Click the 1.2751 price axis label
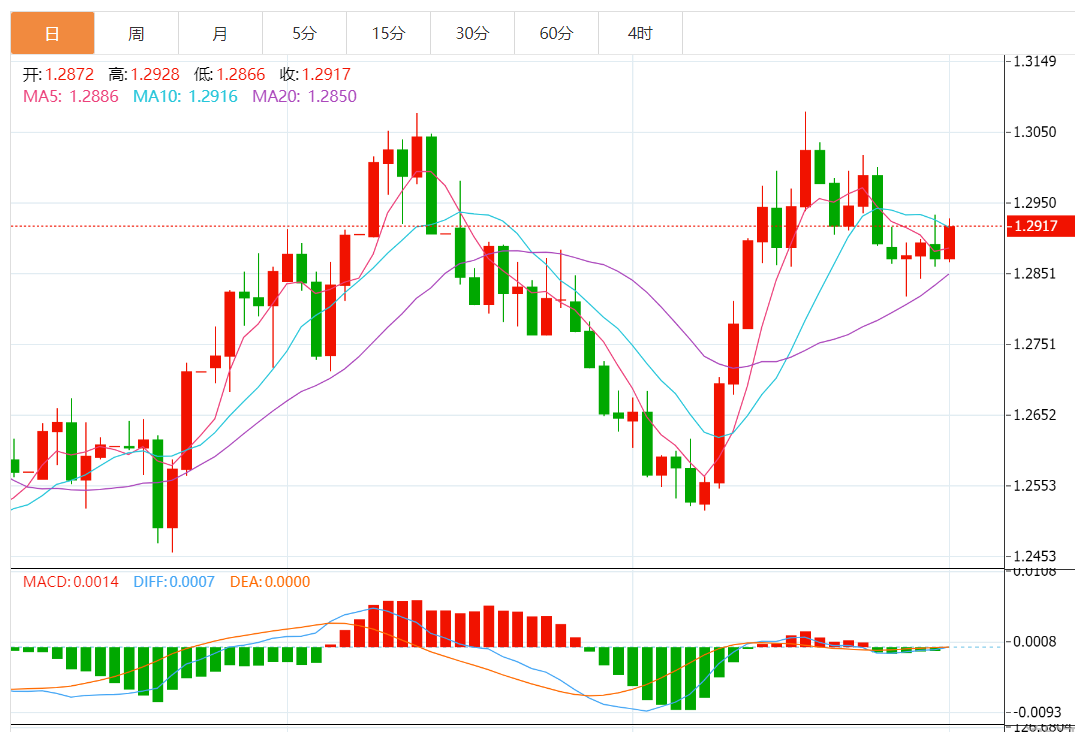1075x732 pixels. (x=1035, y=344)
